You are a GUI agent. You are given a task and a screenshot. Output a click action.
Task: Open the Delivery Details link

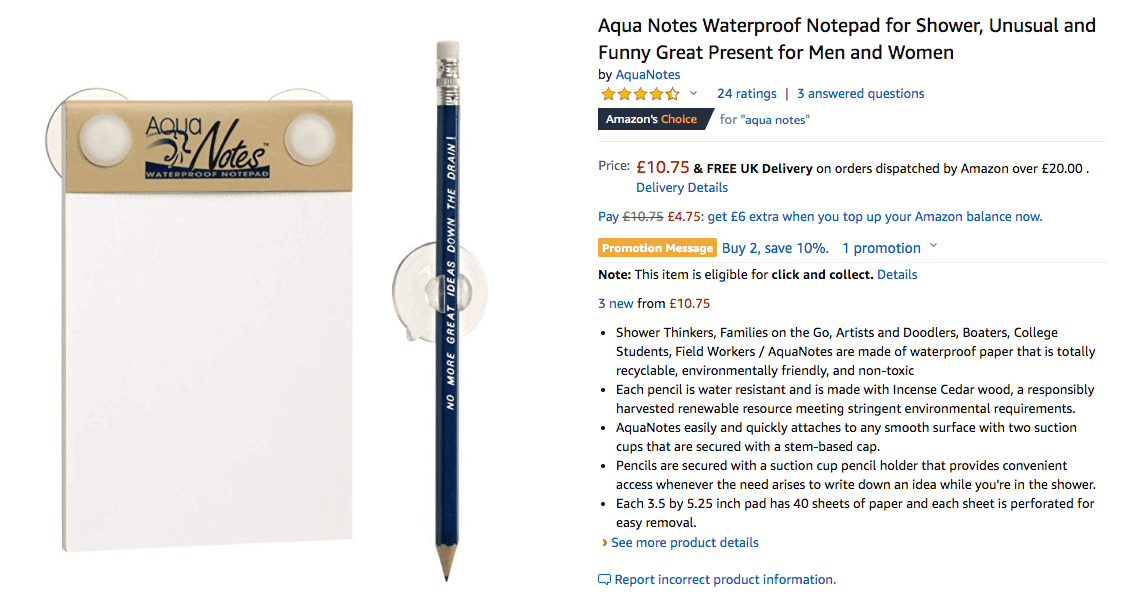click(x=681, y=188)
